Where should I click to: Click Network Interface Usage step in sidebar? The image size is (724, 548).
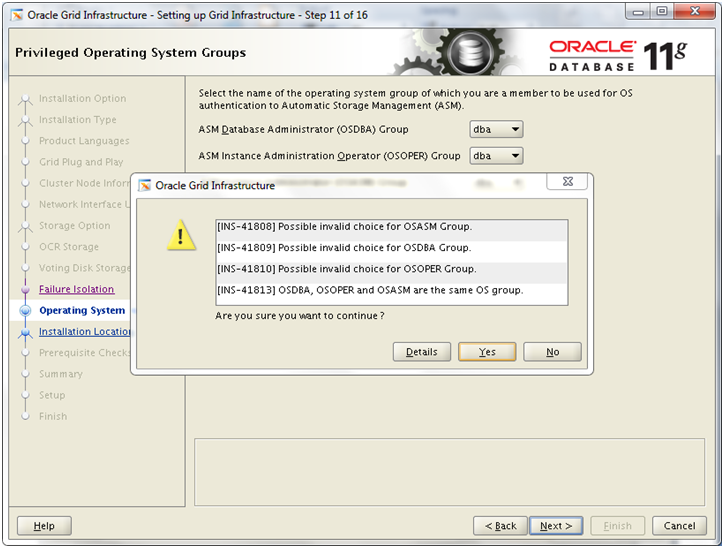click(84, 205)
